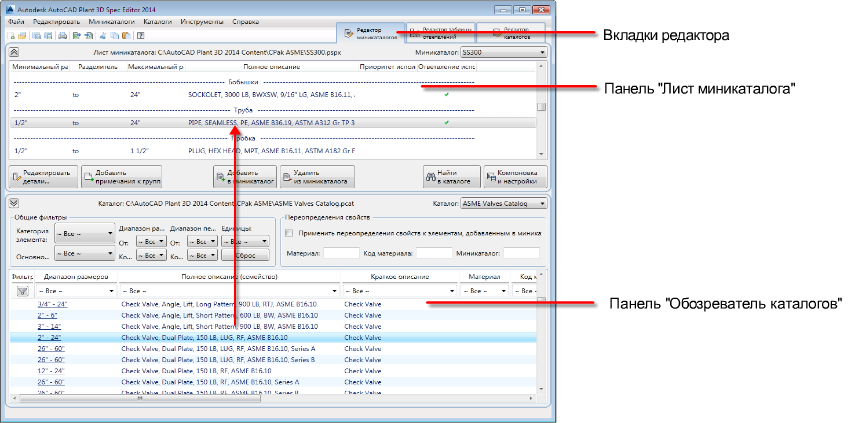
Task: Open the Категория элемента dropdown
Action: click(84, 233)
